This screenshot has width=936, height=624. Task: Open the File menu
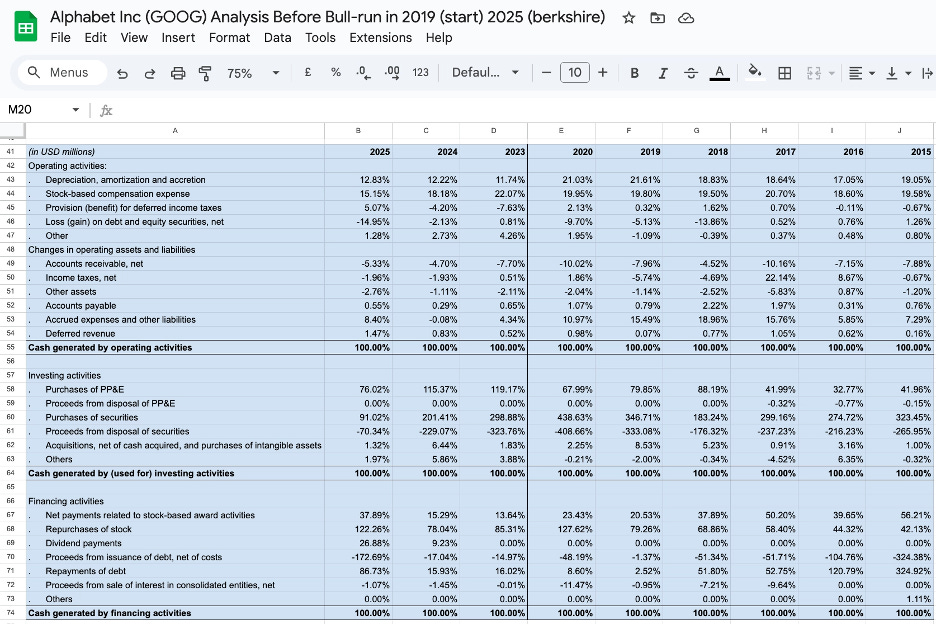click(60, 38)
